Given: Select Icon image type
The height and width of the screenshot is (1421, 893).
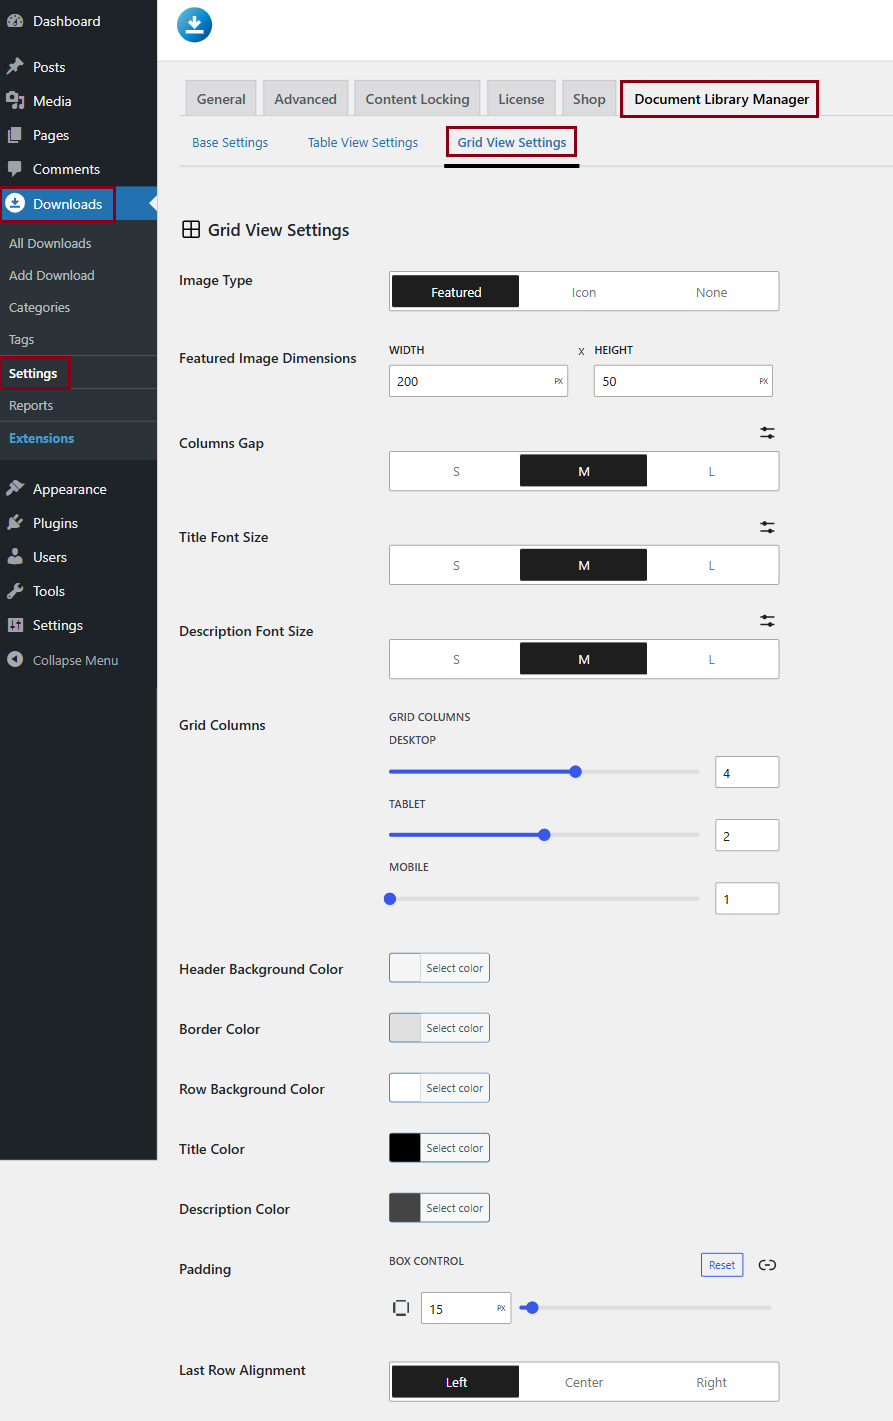Looking at the screenshot, I should [584, 292].
